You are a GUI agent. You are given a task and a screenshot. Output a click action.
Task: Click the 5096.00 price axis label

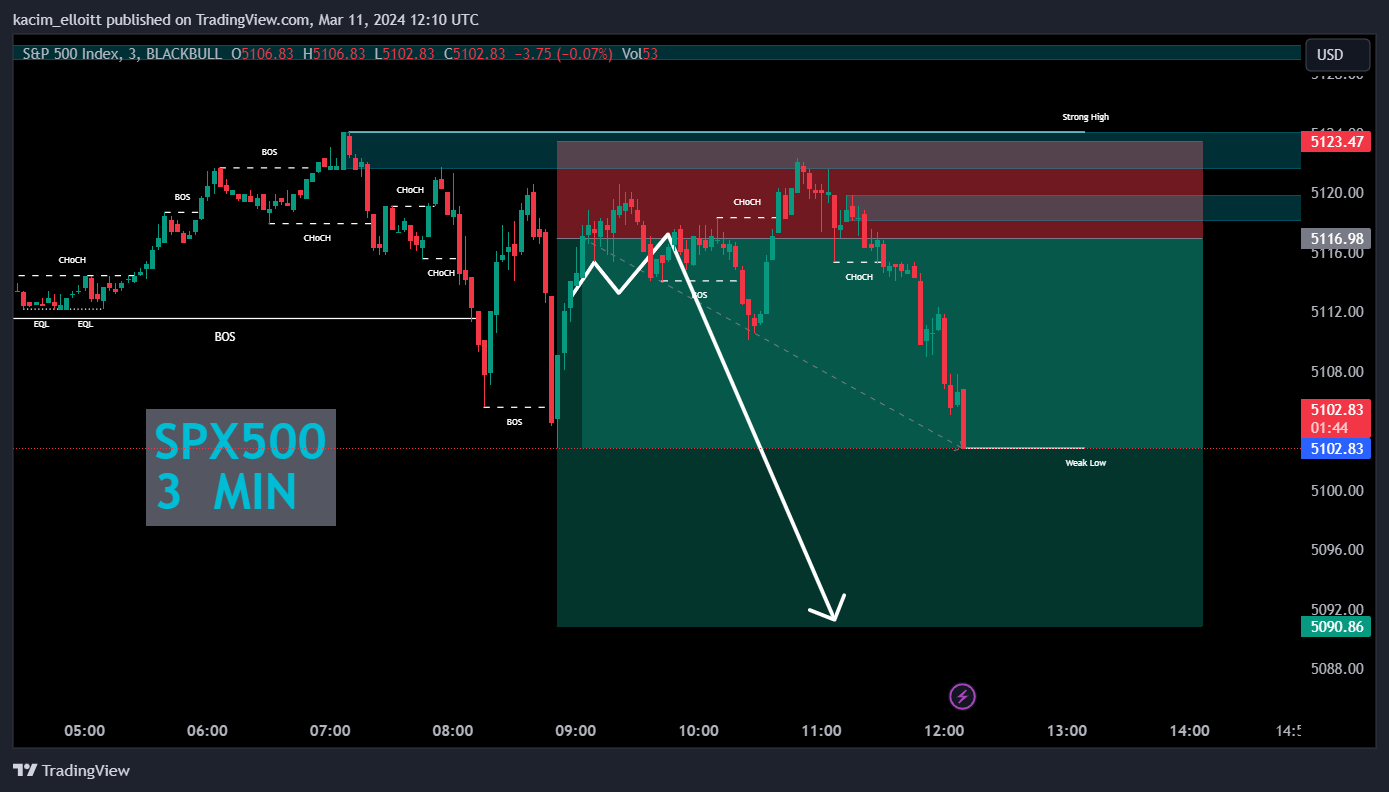1336,550
